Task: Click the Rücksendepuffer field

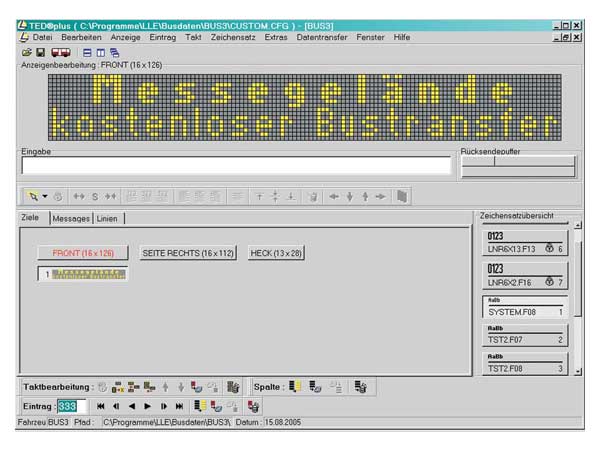Action: 518,166
